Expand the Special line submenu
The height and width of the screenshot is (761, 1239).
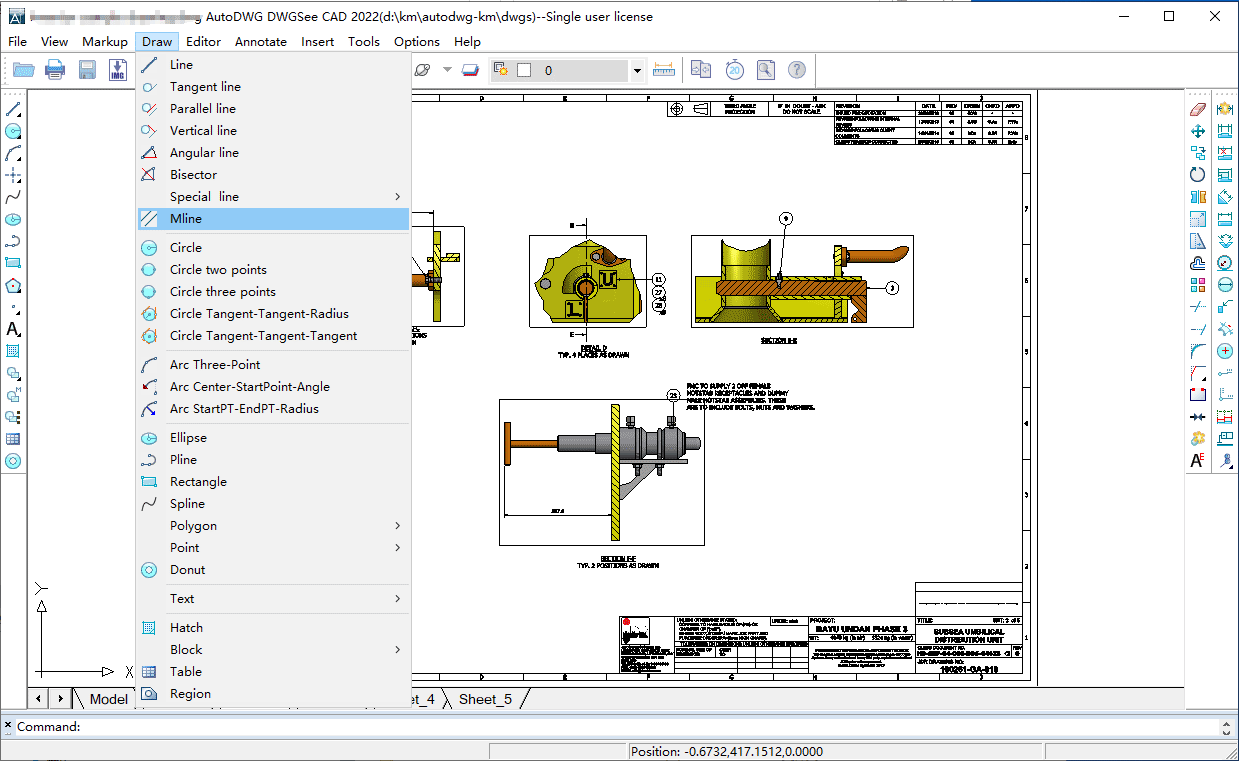tap(273, 197)
